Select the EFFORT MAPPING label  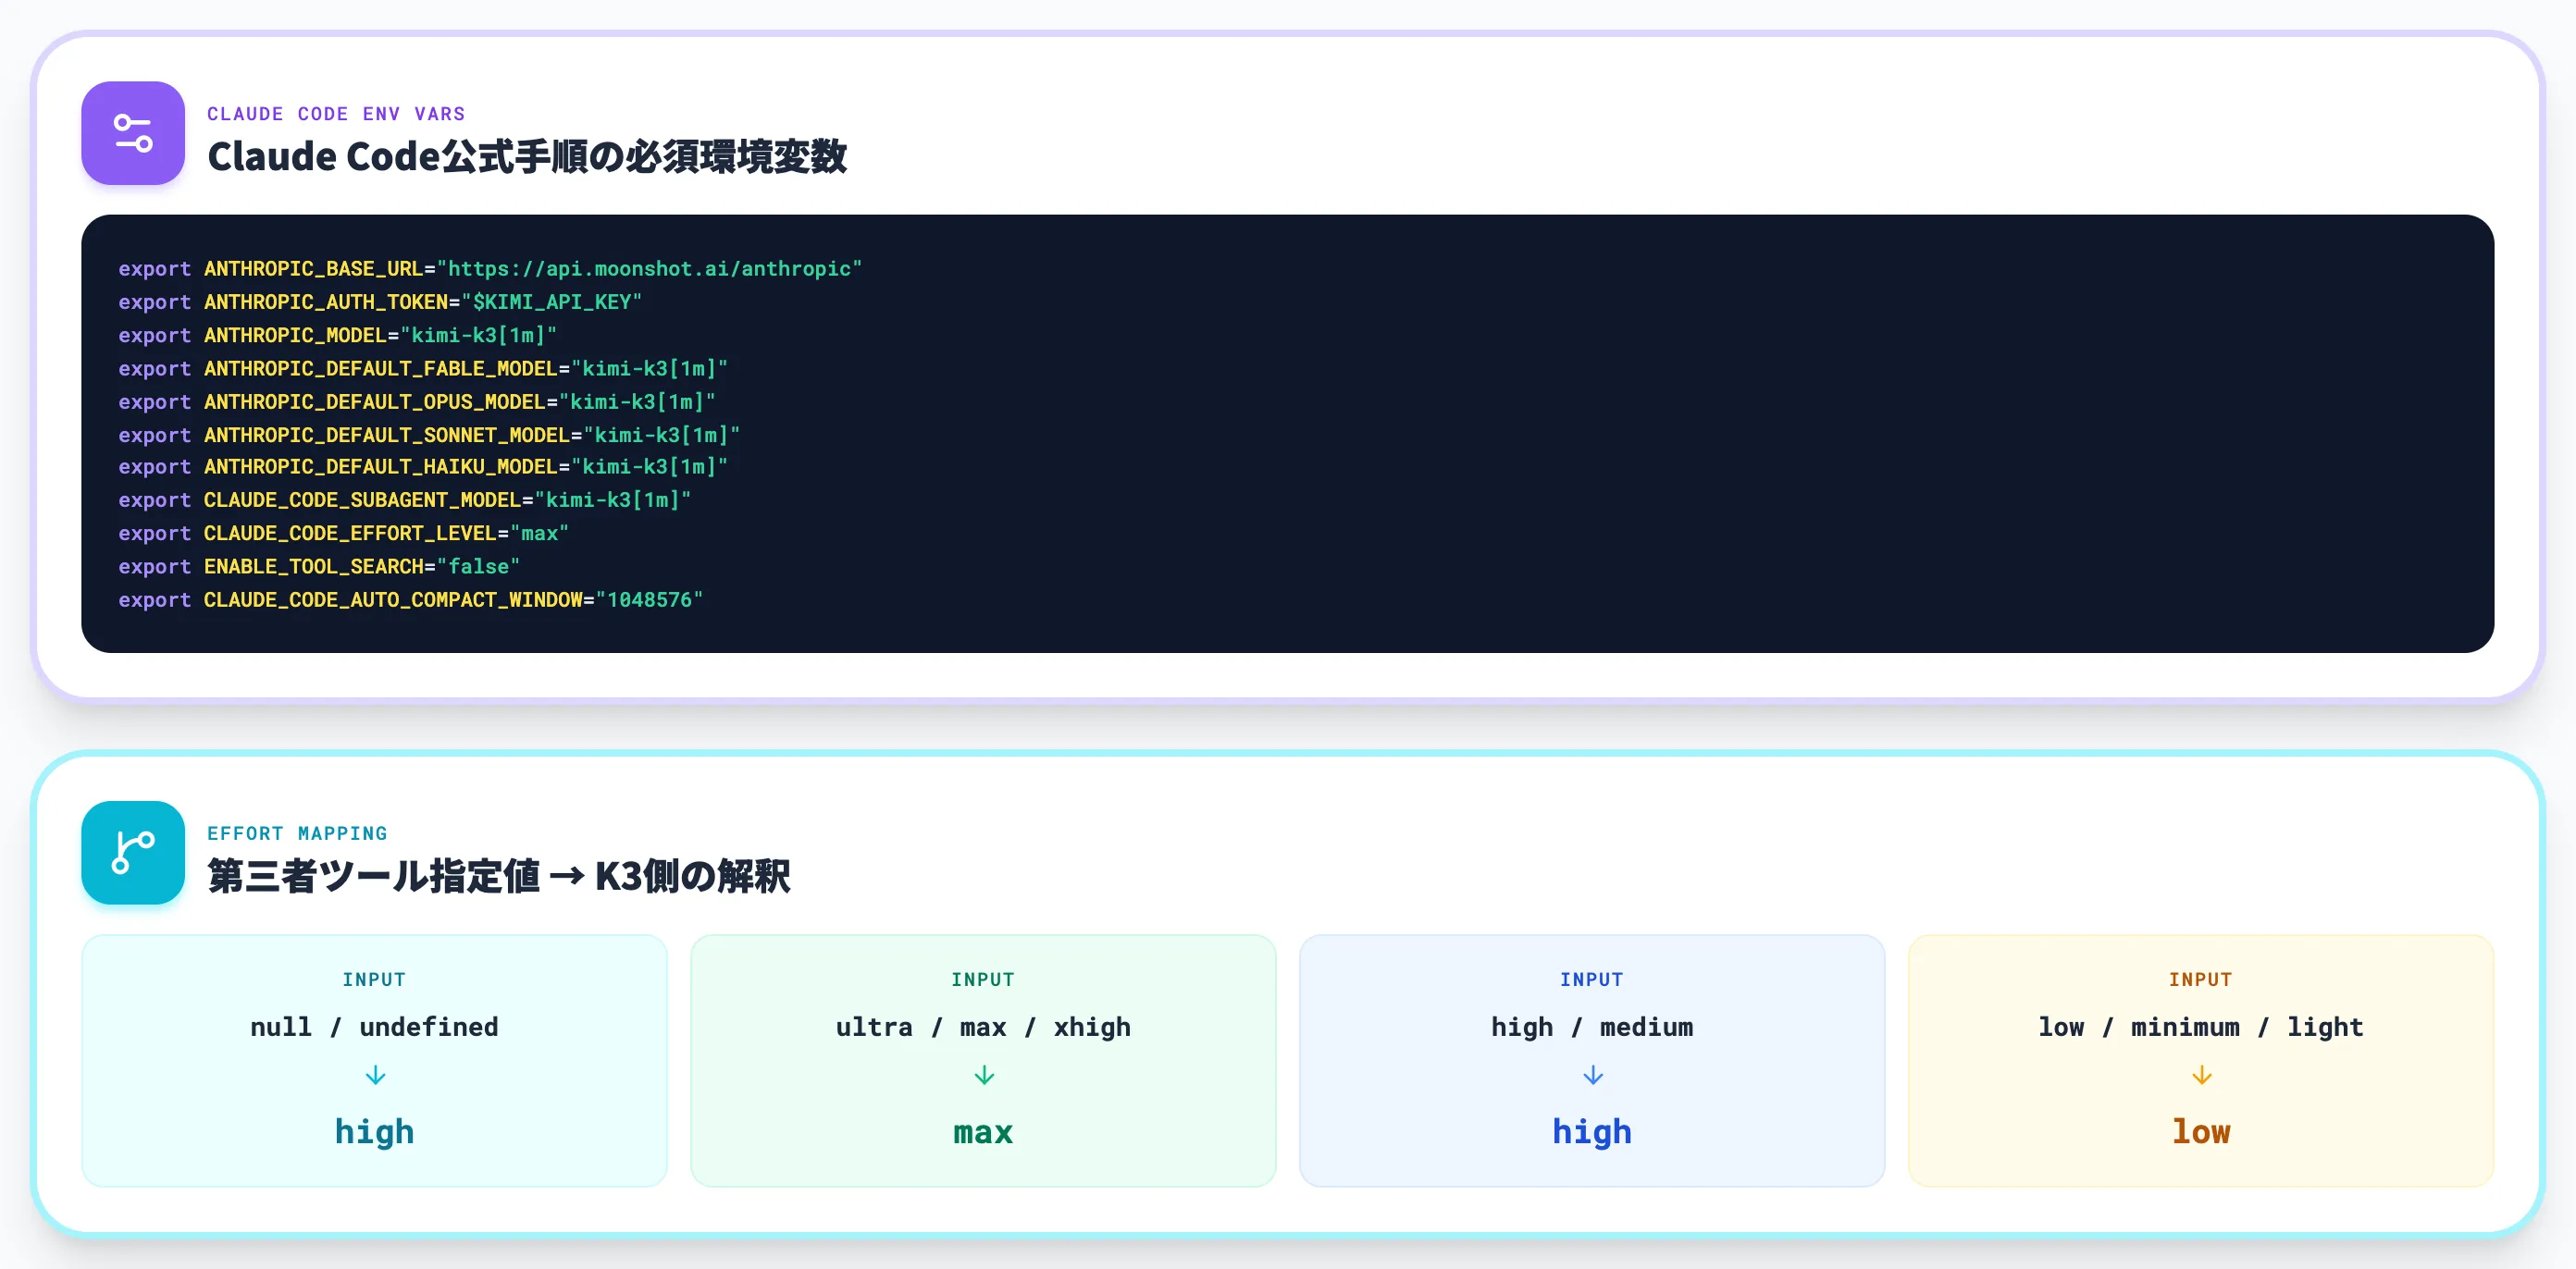[x=297, y=833]
